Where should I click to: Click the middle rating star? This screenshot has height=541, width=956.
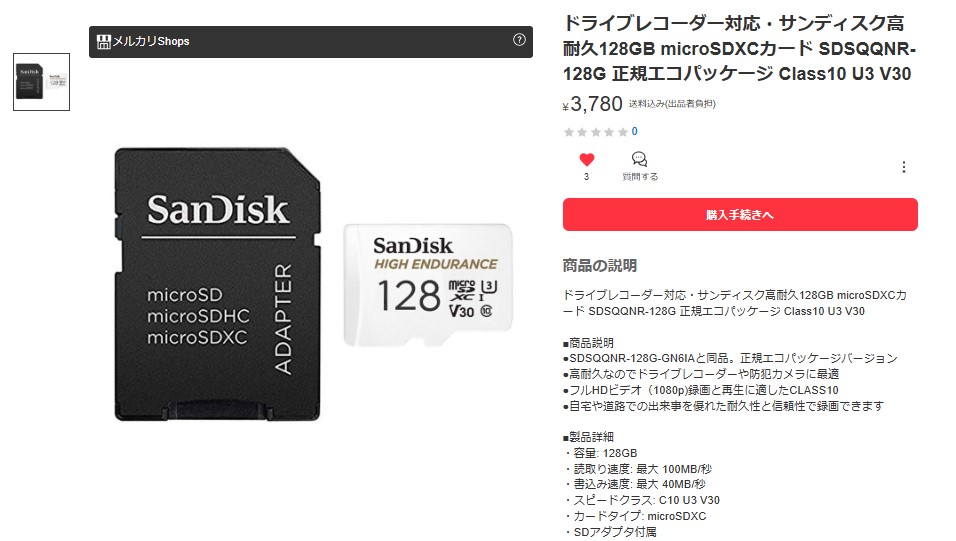(x=596, y=132)
